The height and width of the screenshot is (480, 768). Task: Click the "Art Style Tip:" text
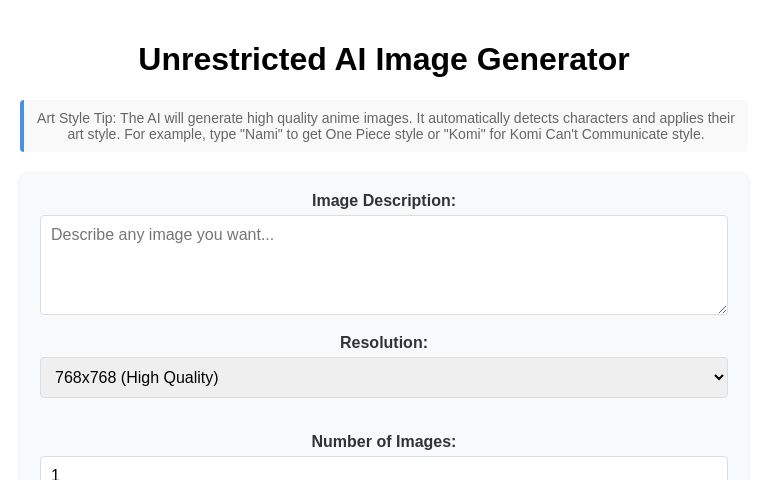(x=77, y=118)
